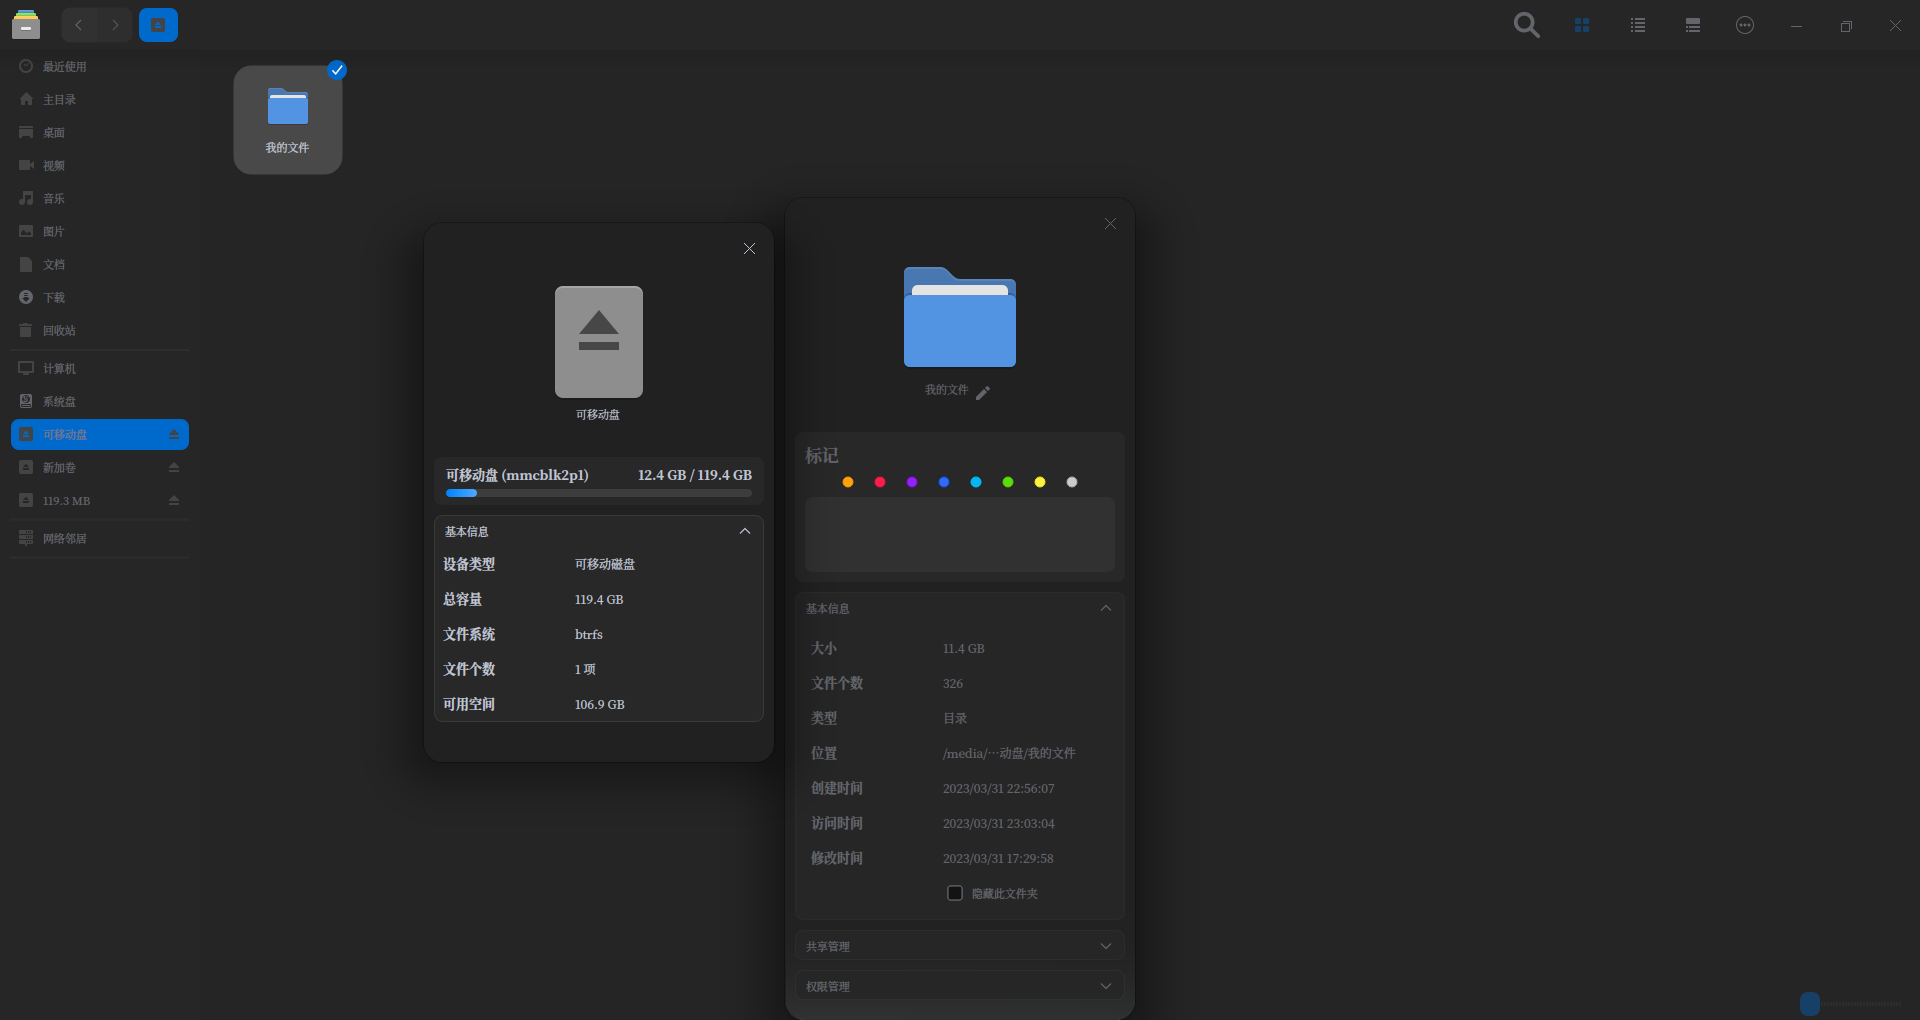Navigate forward with the arrow button
This screenshot has width=1920, height=1020.
click(x=114, y=25)
